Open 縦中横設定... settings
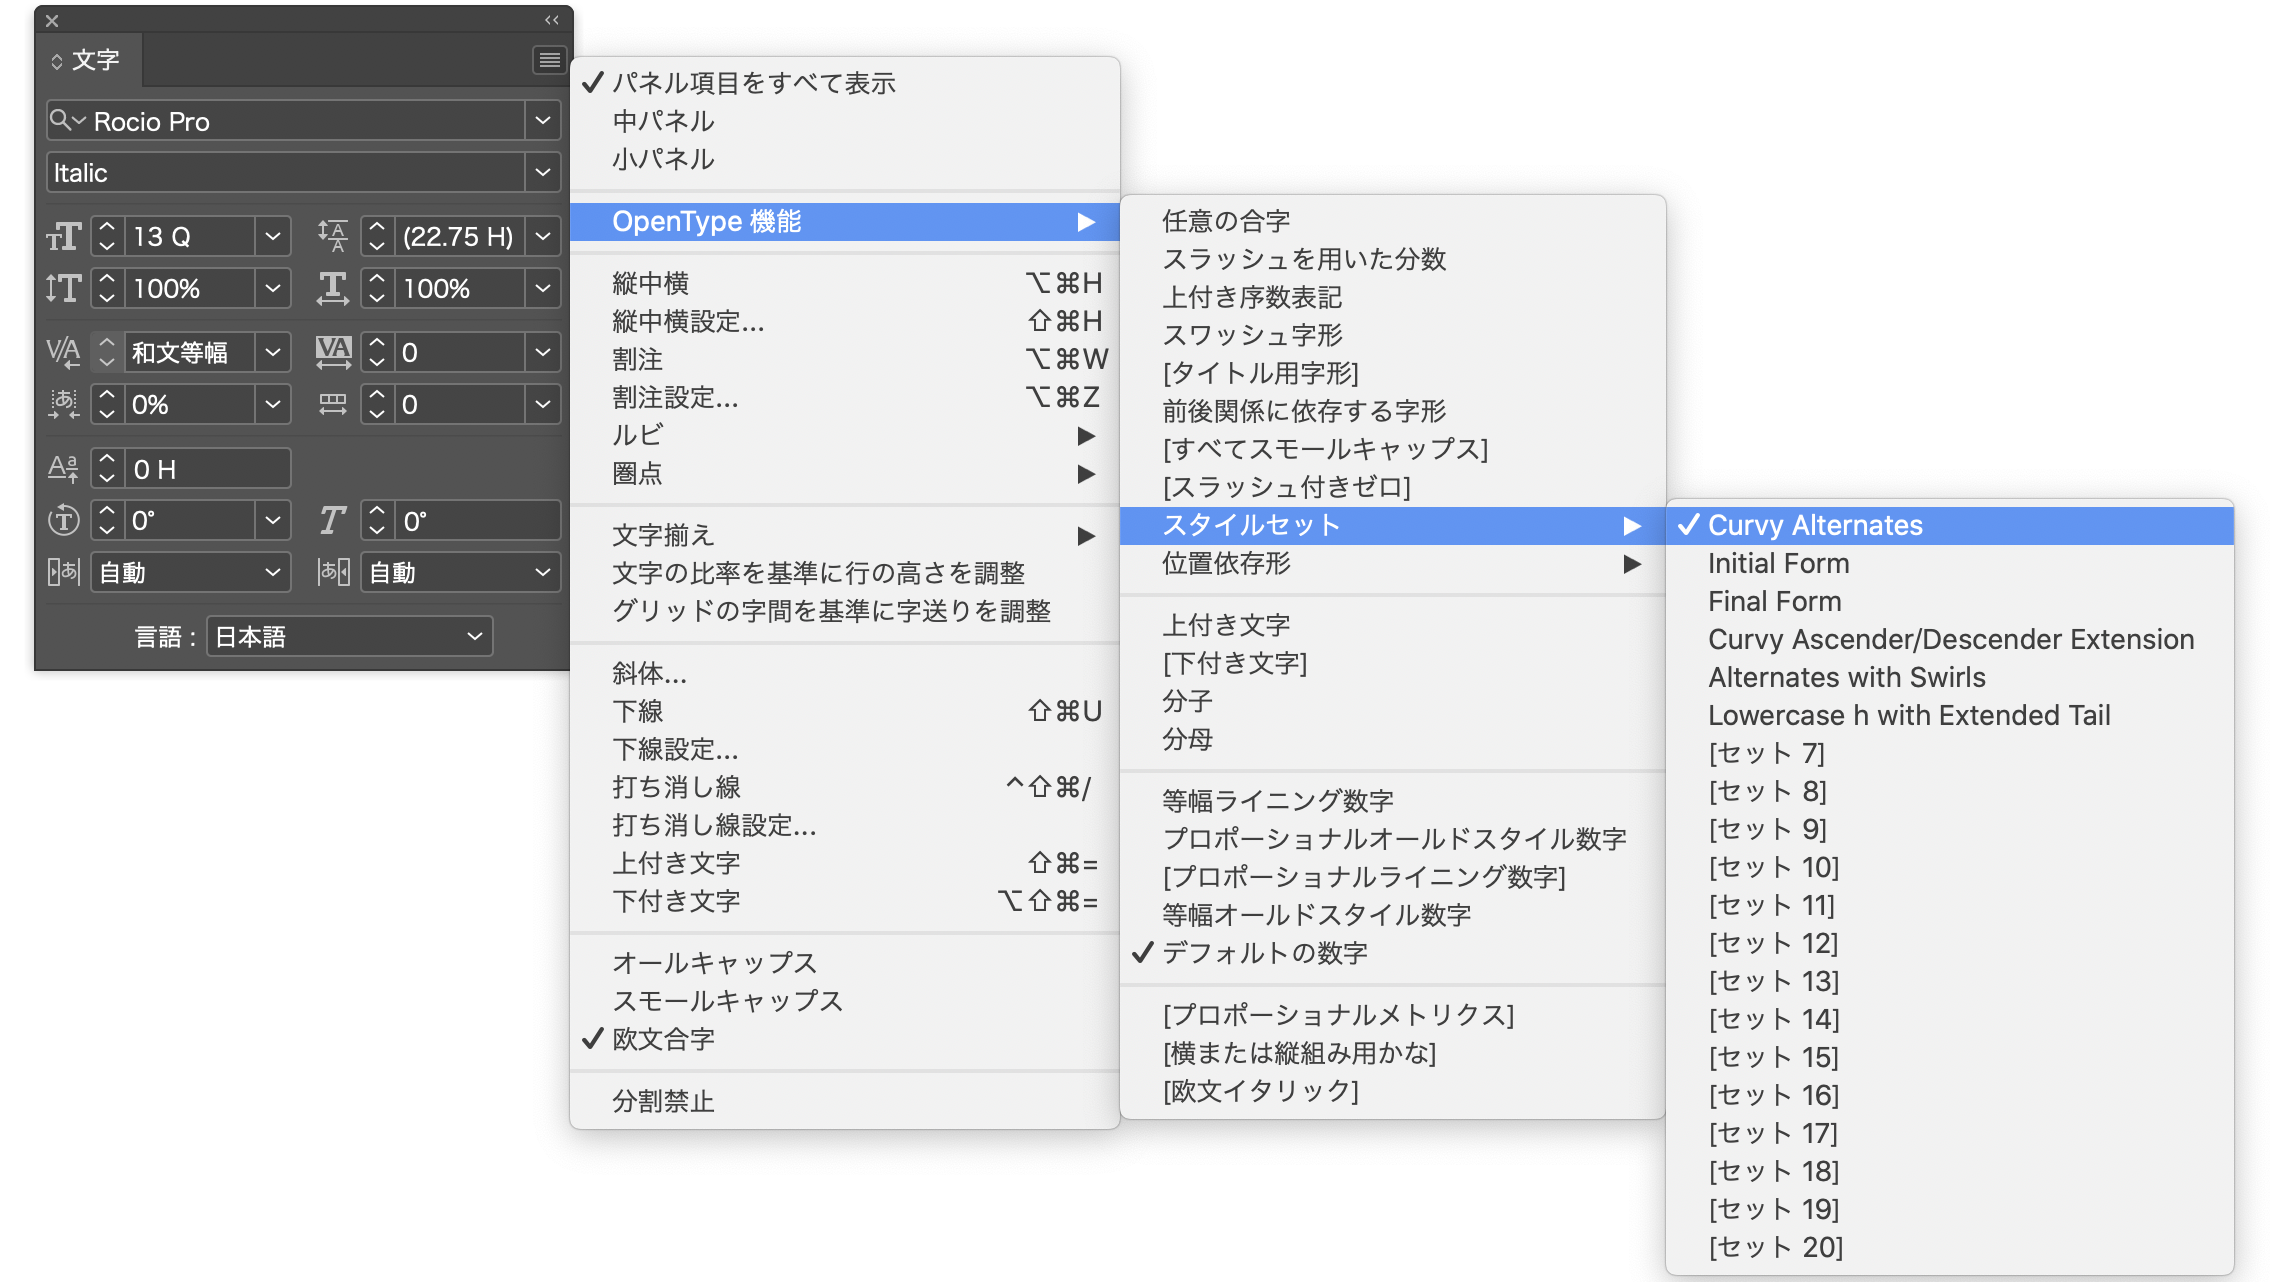The width and height of the screenshot is (2270, 1282). (x=688, y=322)
